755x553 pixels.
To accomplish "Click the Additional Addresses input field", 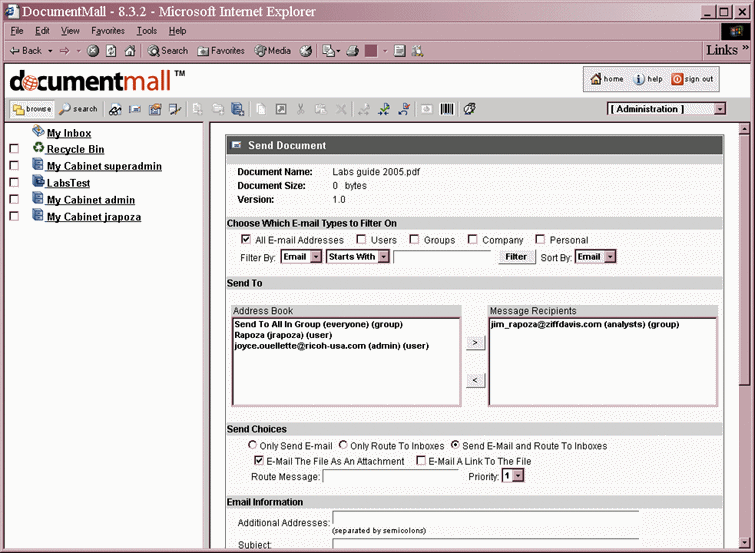I will coord(485,518).
